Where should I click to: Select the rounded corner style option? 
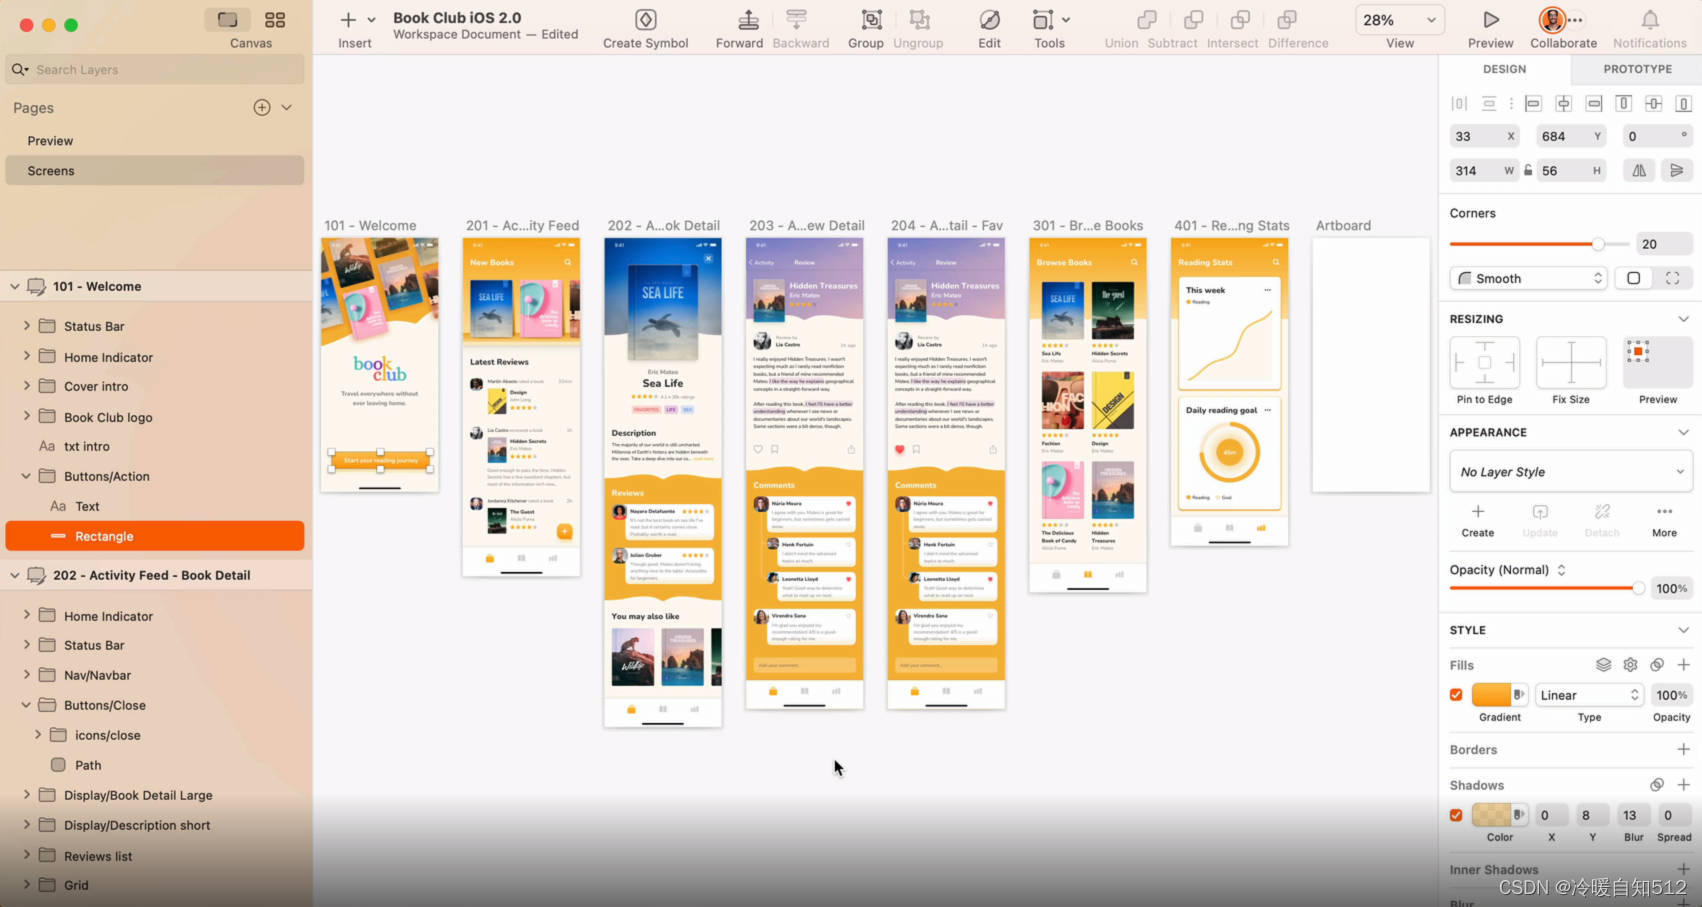click(x=1633, y=278)
